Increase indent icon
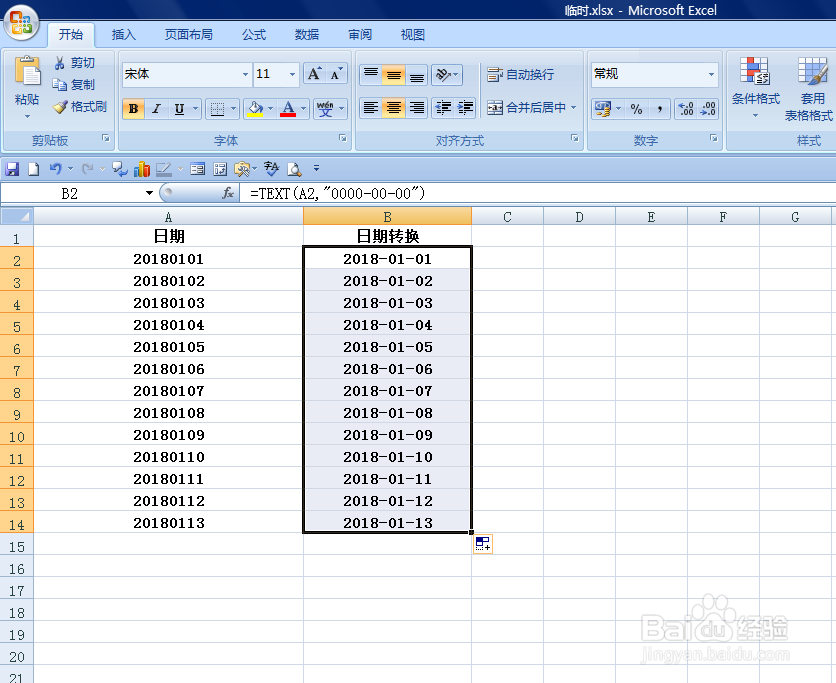Screen dimensions: 836x683 coord(465,108)
